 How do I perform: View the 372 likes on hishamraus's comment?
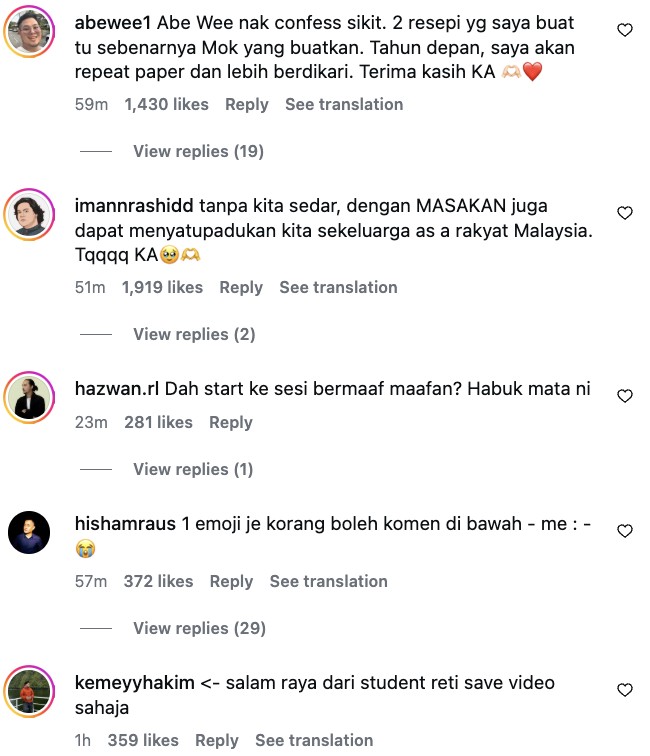click(x=158, y=581)
